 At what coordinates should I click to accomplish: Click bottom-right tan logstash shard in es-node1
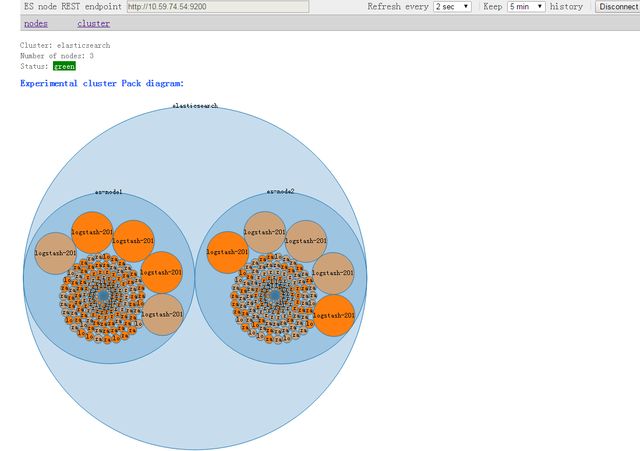click(x=162, y=315)
